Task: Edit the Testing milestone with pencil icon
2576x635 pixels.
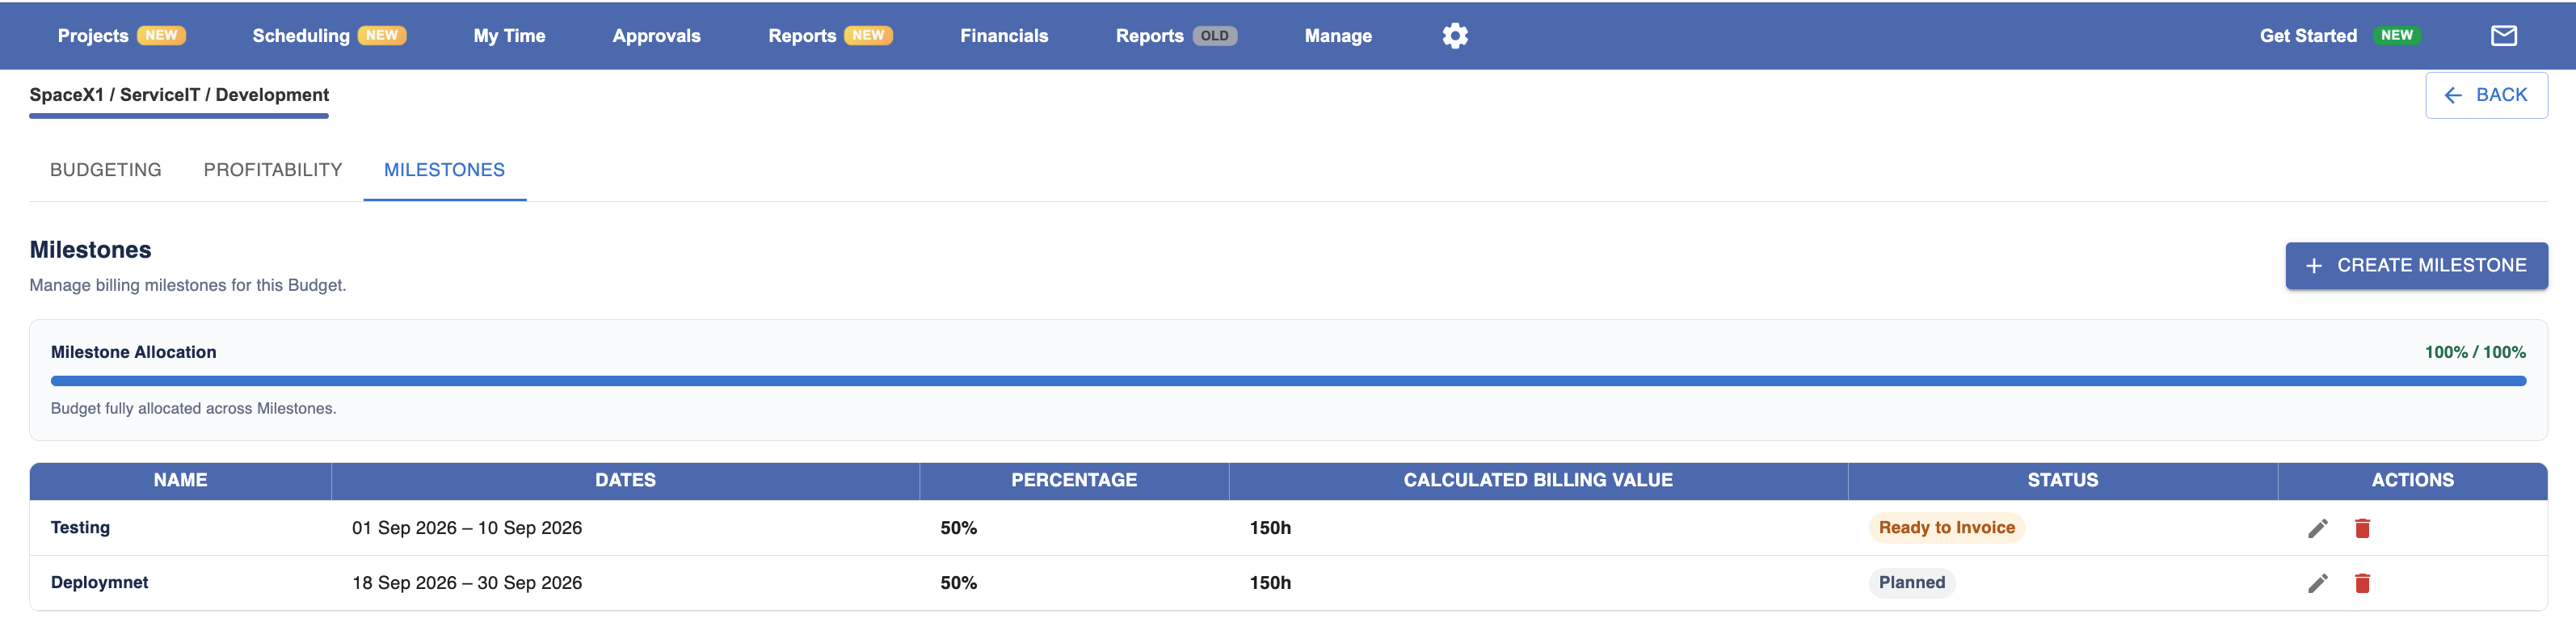Action: pos(2317,528)
